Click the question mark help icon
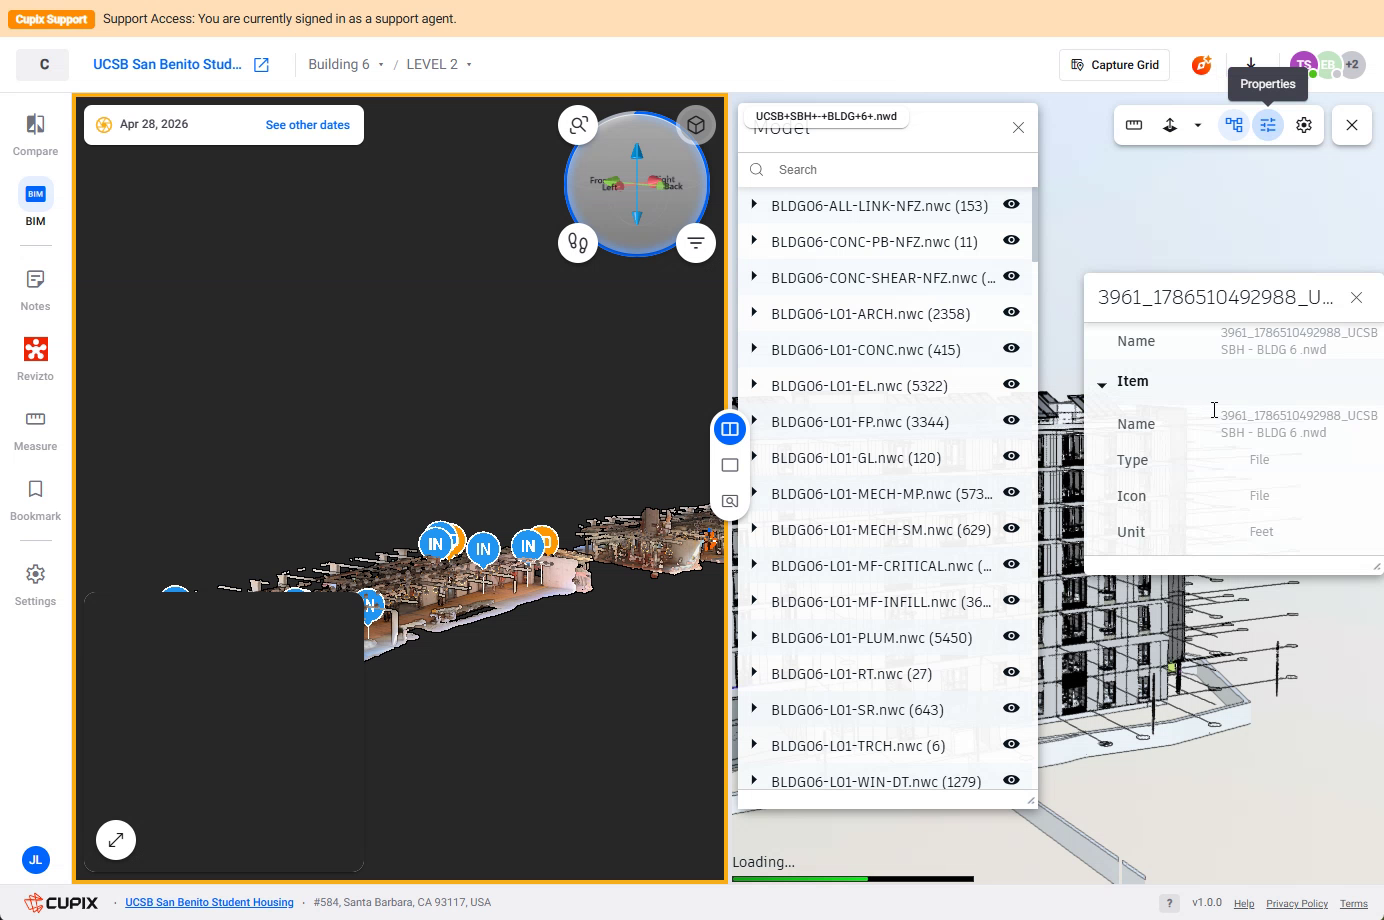This screenshot has width=1384, height=920. tap(1169, 903)
